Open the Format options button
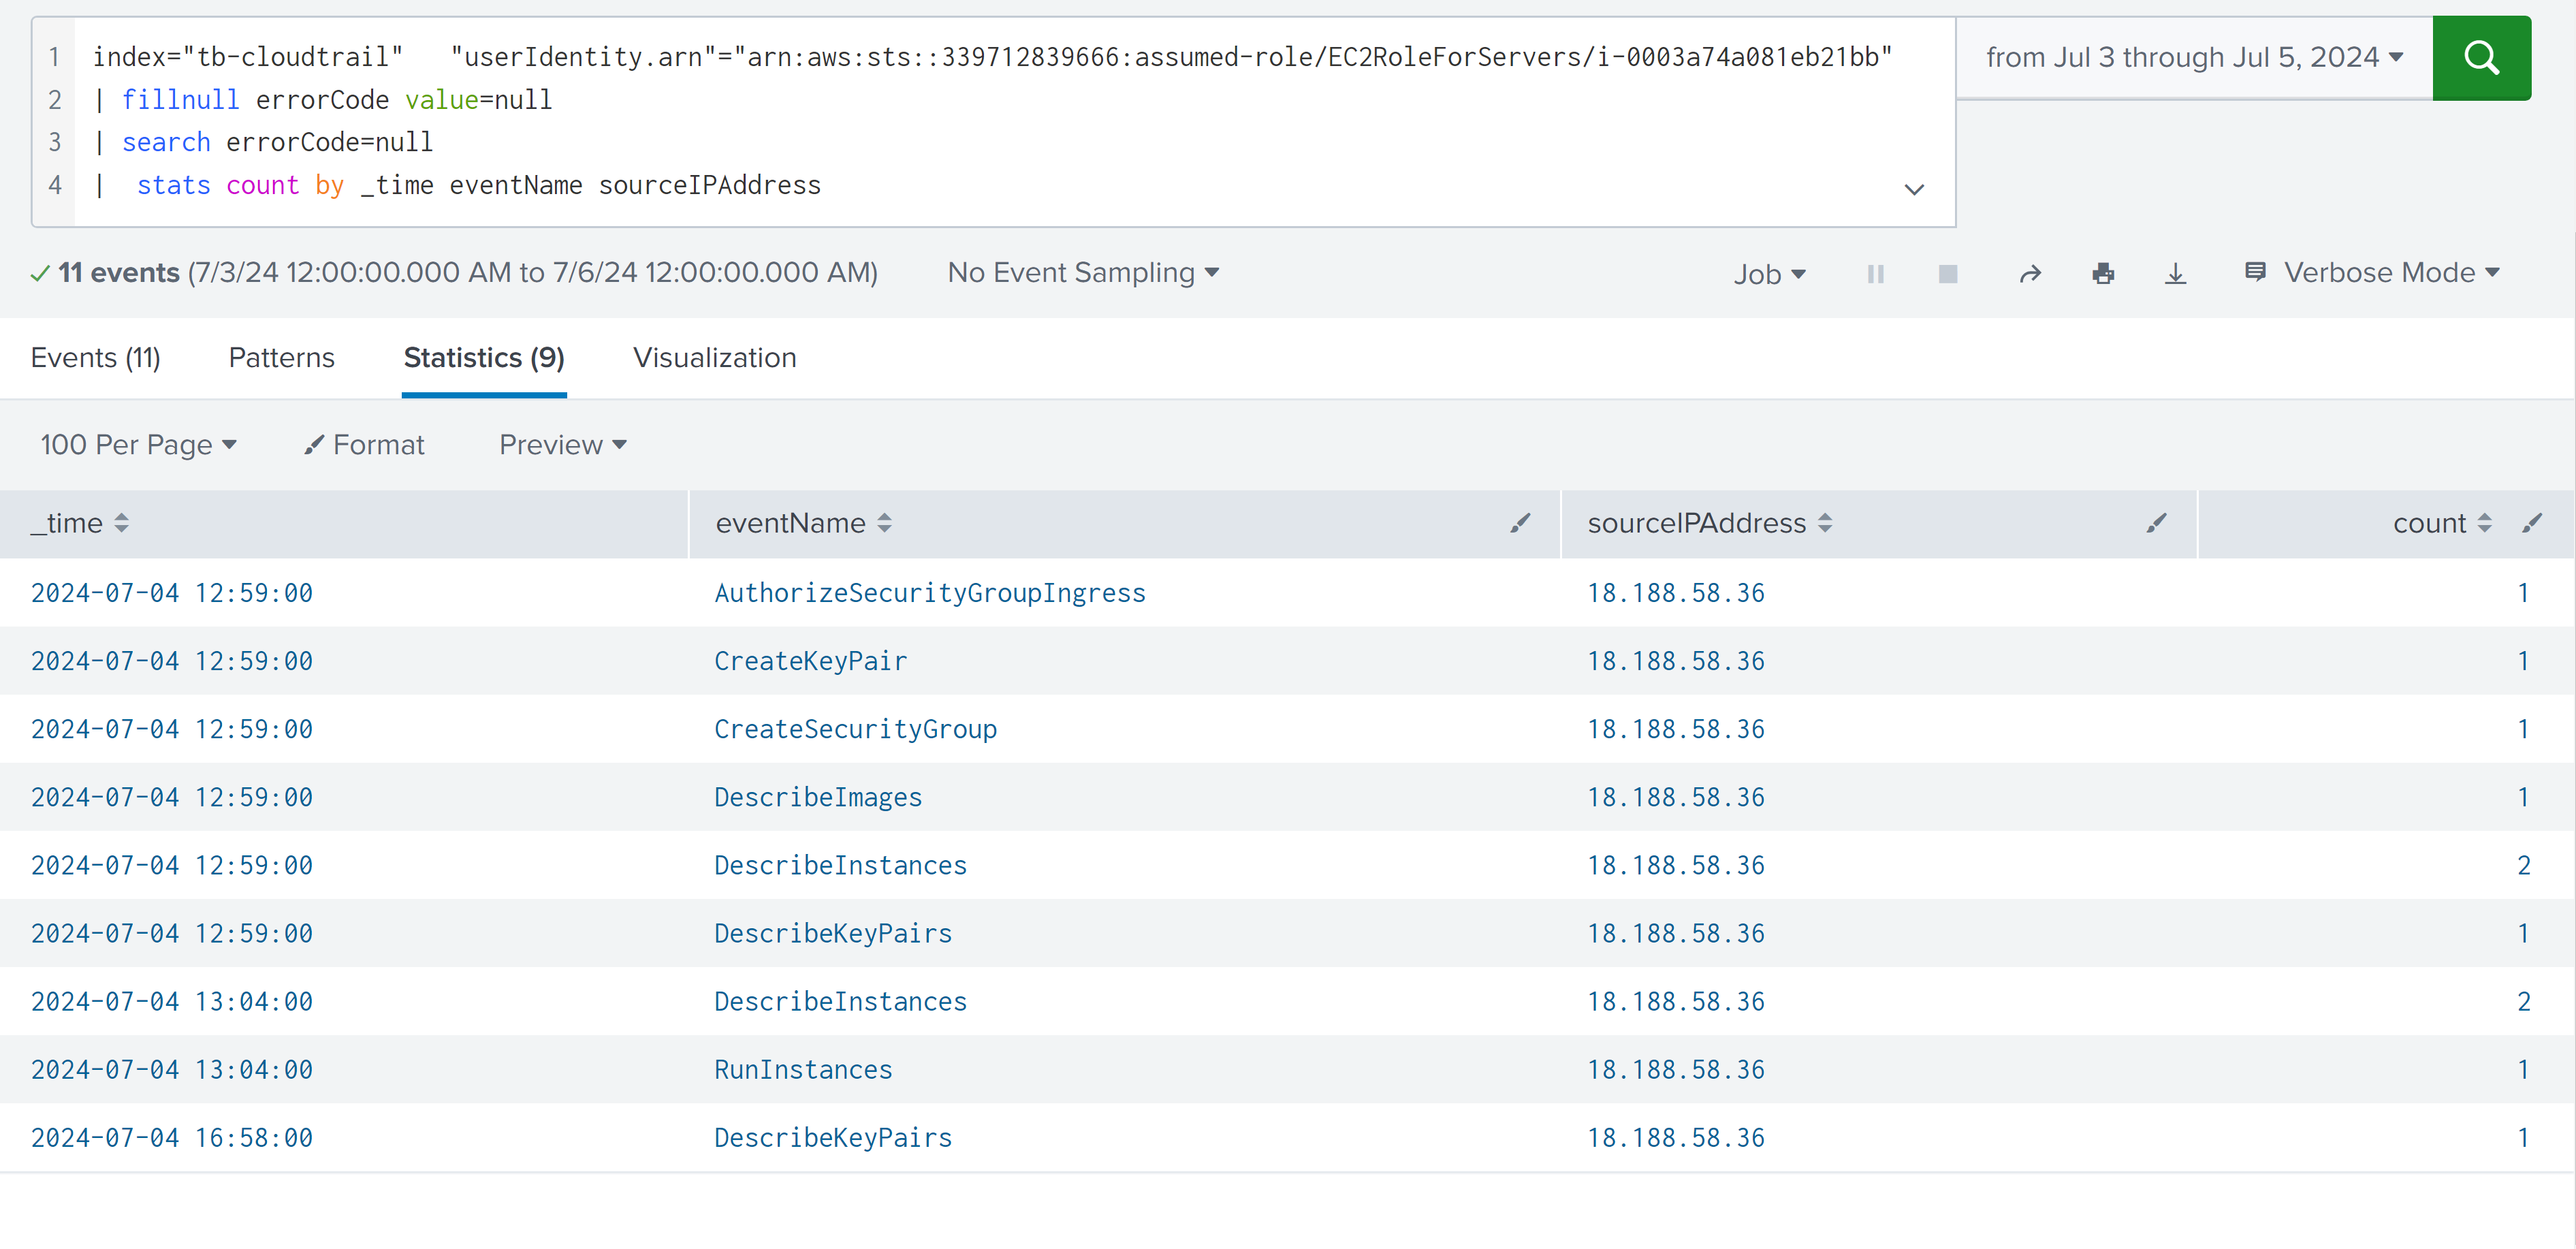This screenshot has width=2576, height=1249. point(365,445)
